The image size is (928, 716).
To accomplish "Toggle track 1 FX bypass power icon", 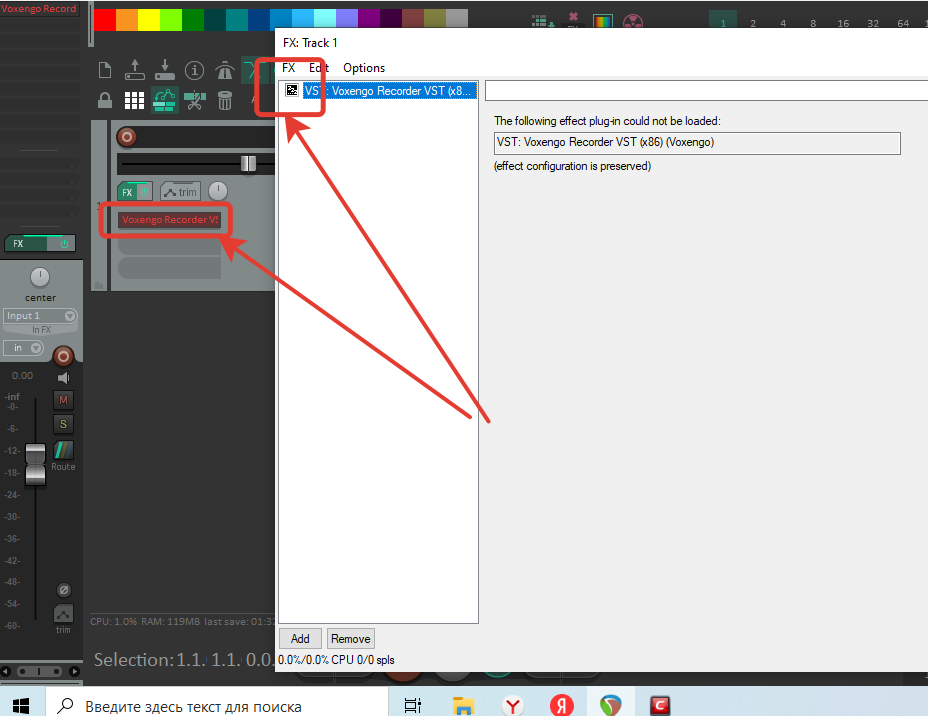I will point(144,192).
